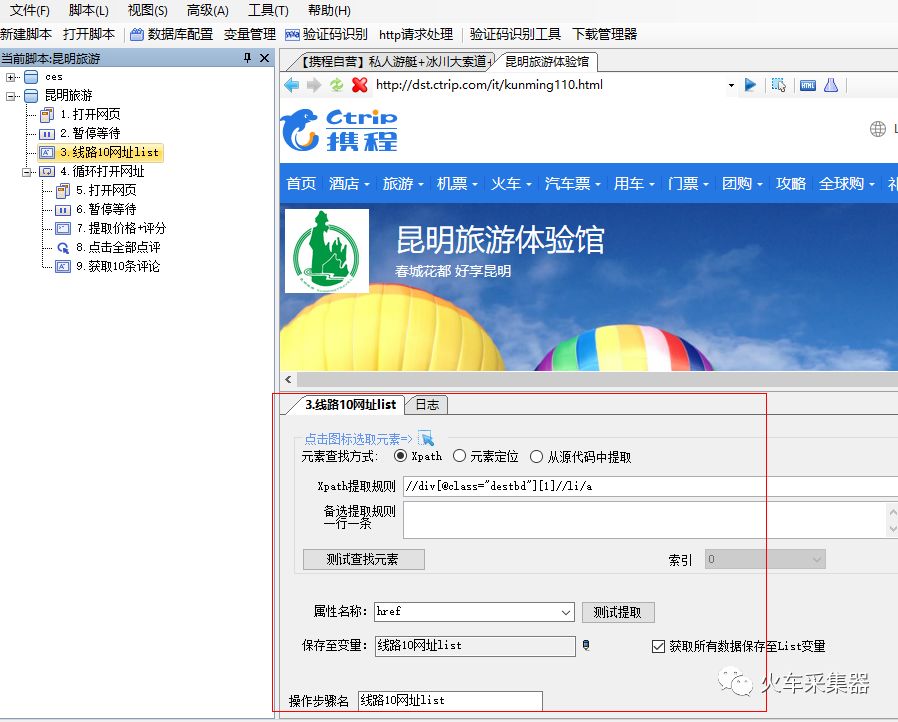The height and width of the screenshot is (722, 898).
Task: Select step 2 暂停等待 in tree
Action: click(x=90, y=133)
